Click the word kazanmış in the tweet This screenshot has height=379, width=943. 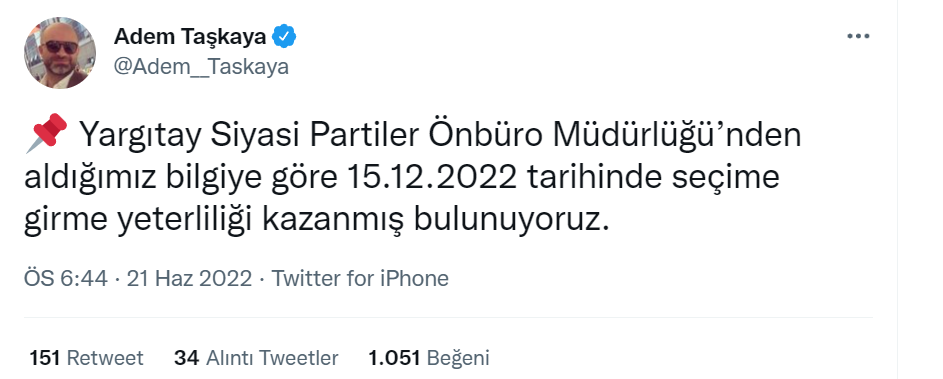coord(333,222)
